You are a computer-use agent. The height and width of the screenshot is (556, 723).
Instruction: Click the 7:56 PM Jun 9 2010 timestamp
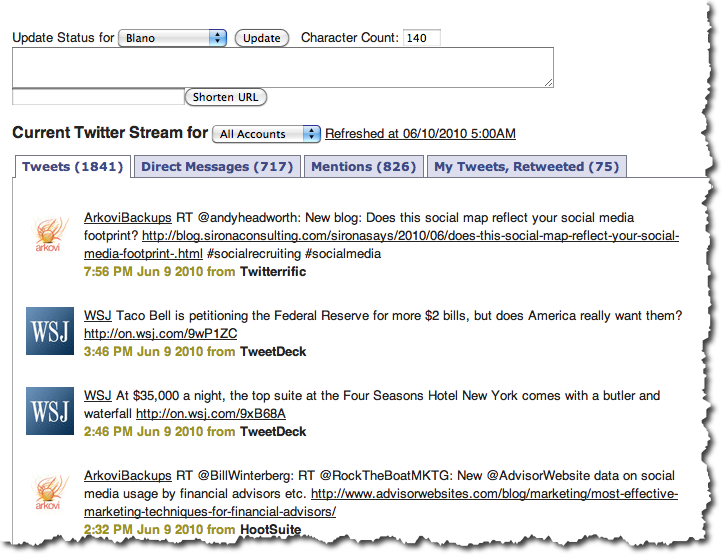click(x=143, y=272)
